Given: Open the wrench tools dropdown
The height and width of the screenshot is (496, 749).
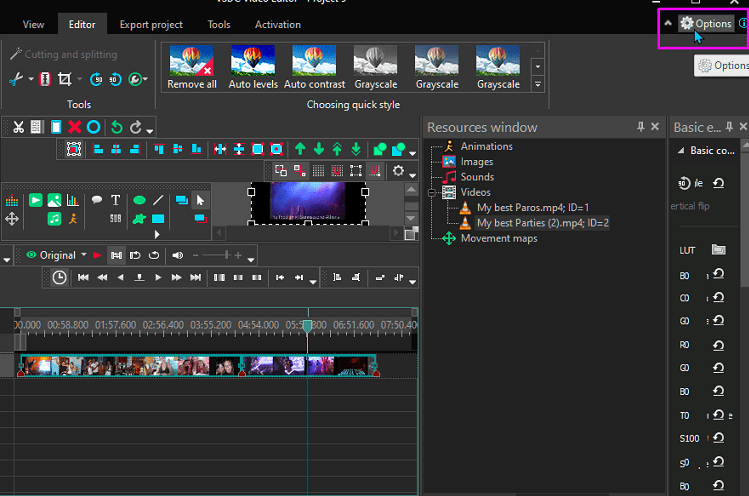Looking at the screenshot, I should (x=145, y=79).
